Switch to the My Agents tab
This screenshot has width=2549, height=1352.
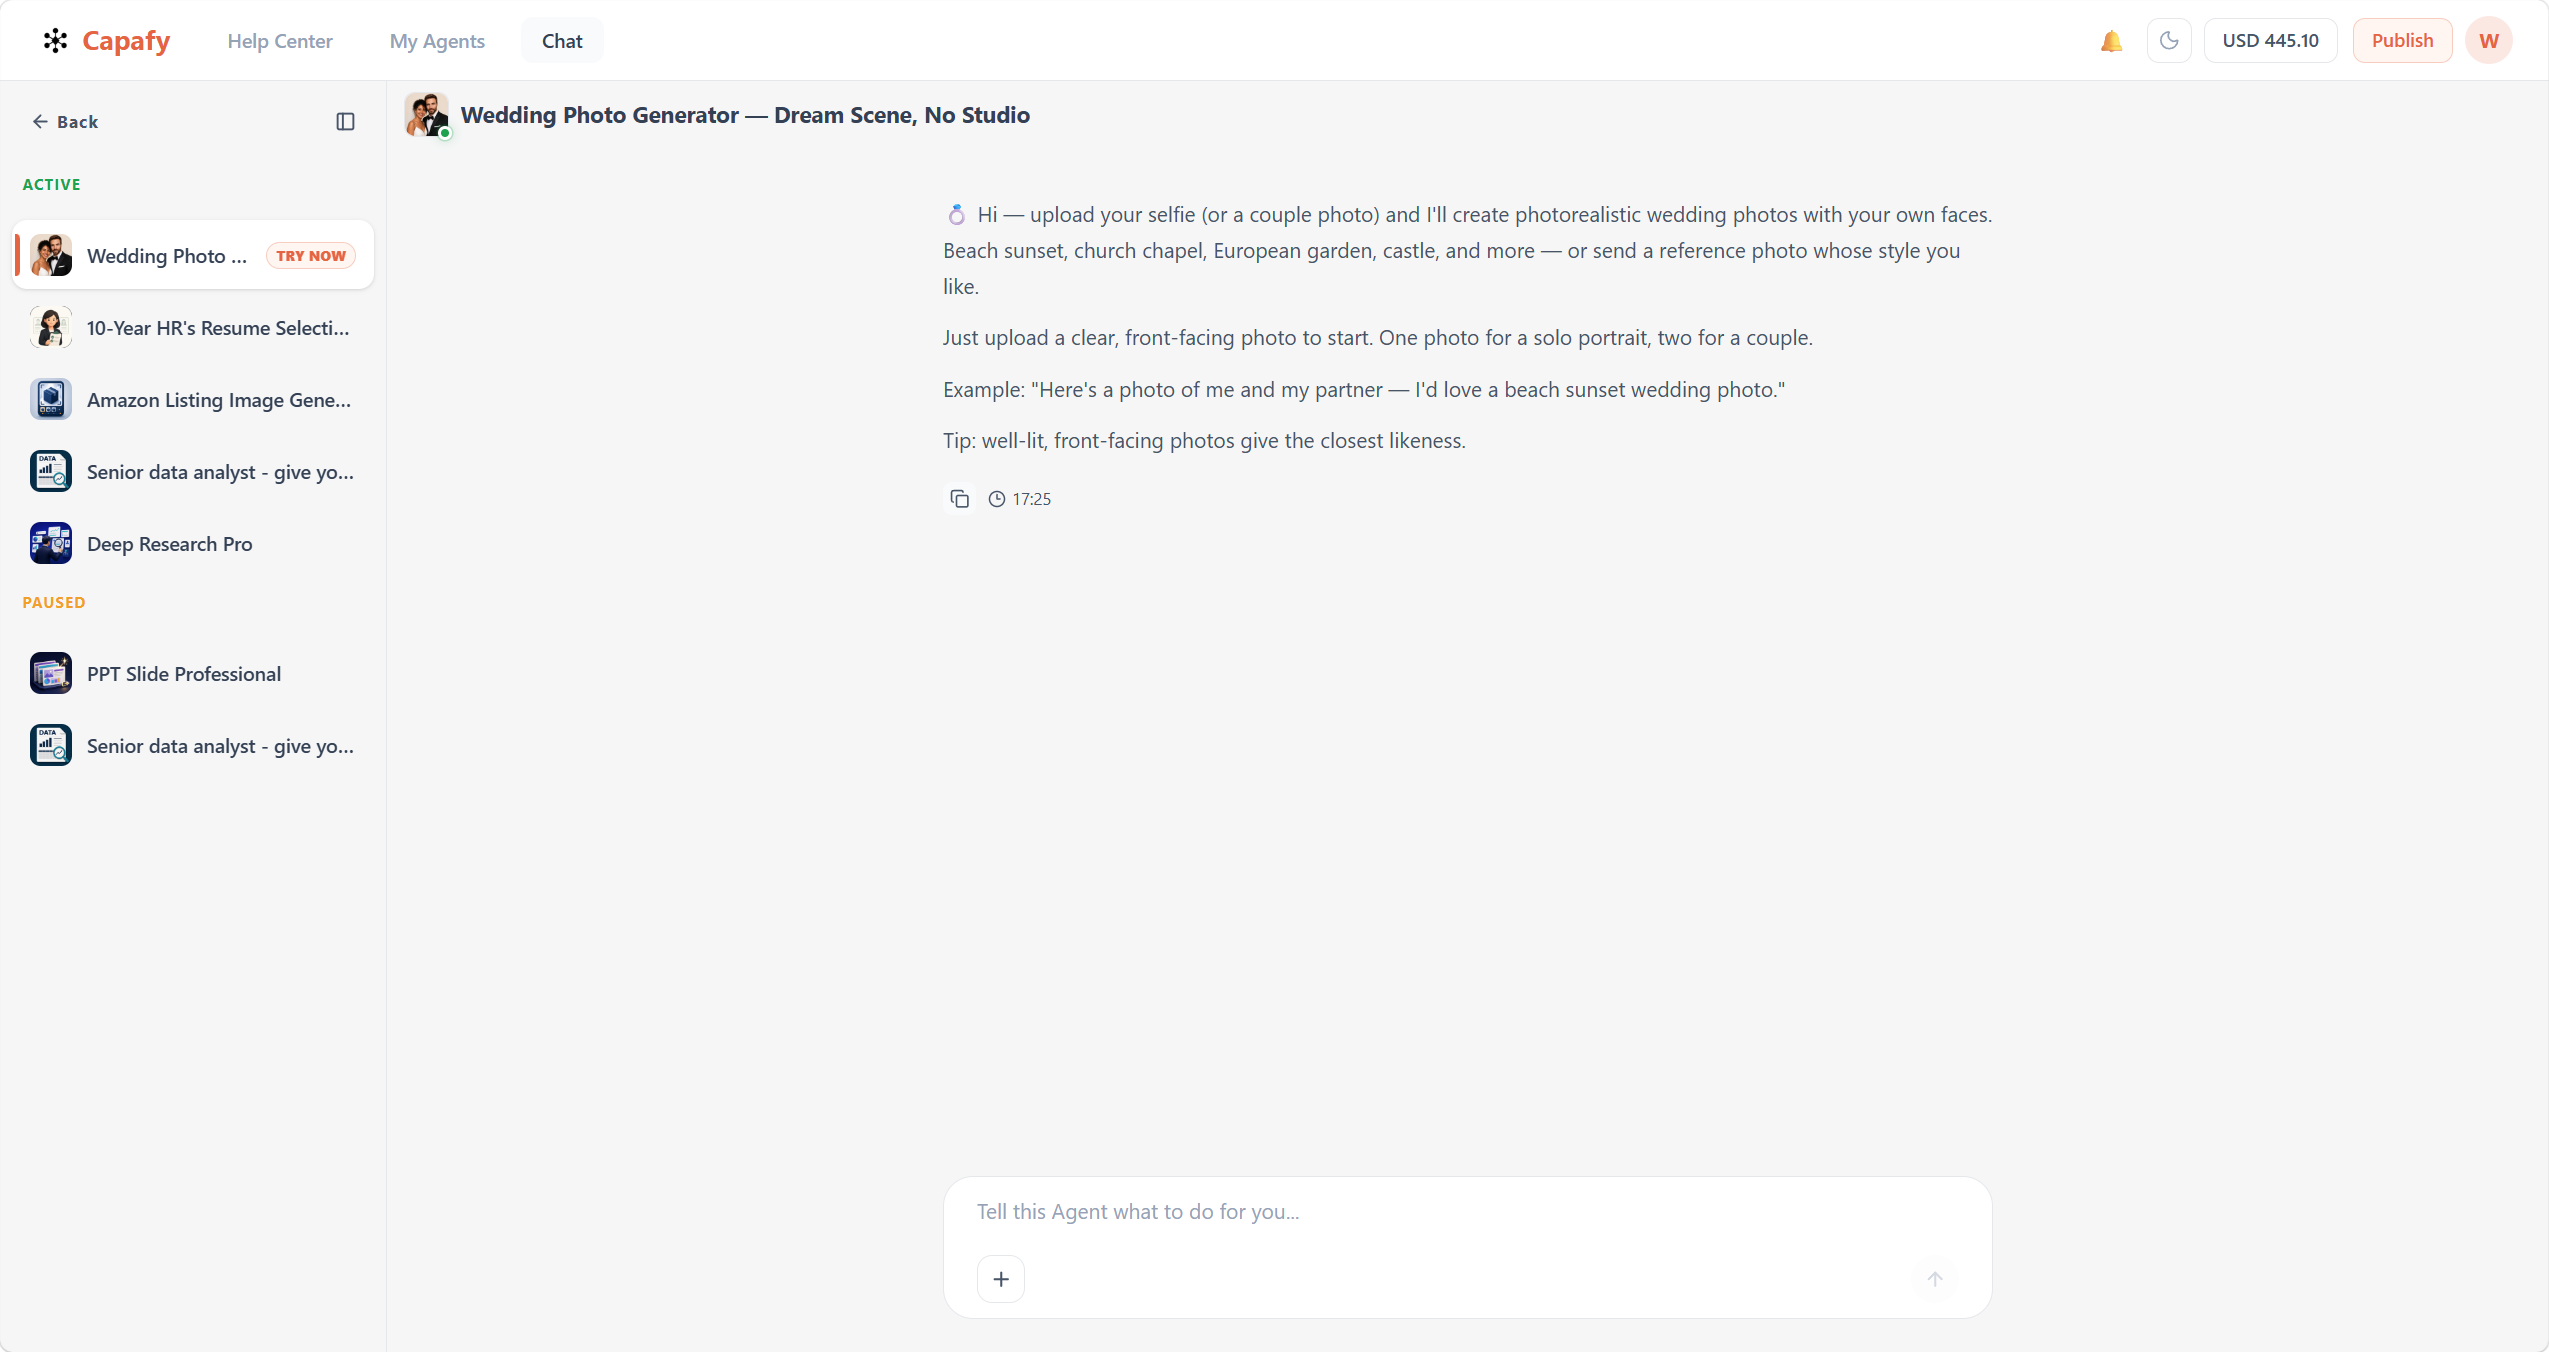437,41
